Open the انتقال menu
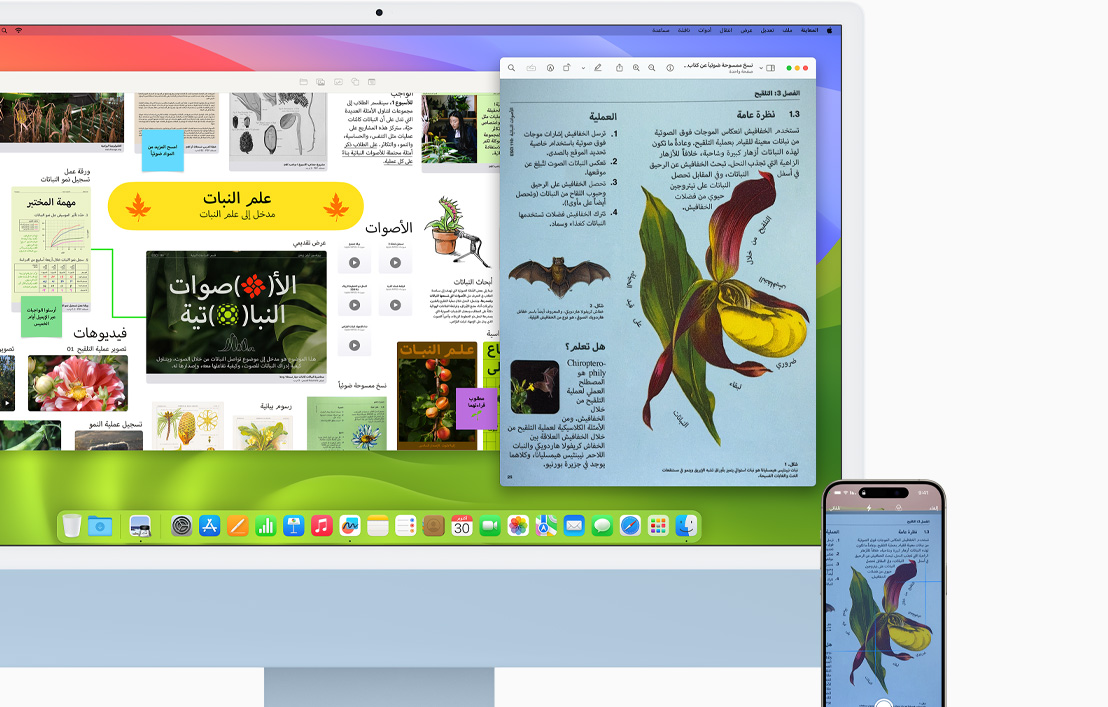The height and width of the screenshot is (707, 1108). tap(726, 30)
